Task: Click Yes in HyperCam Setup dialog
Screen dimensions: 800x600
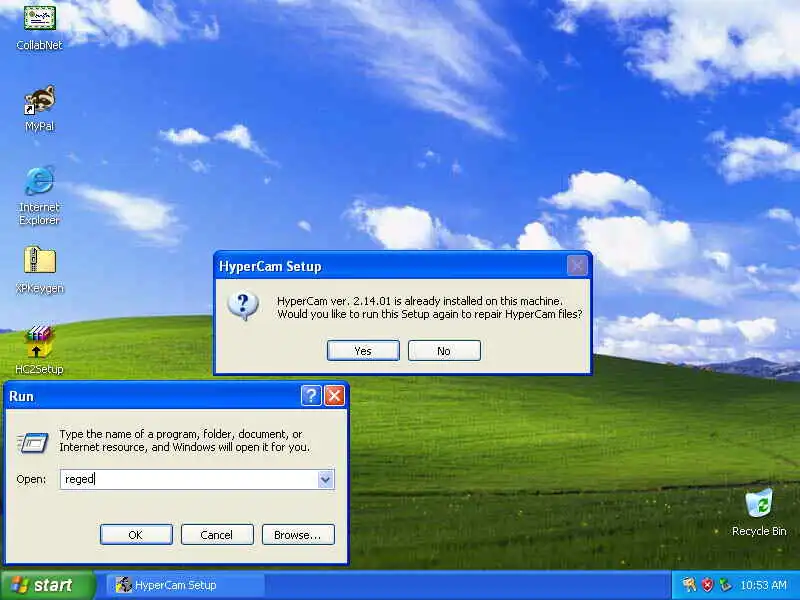Action: [363, 351]
